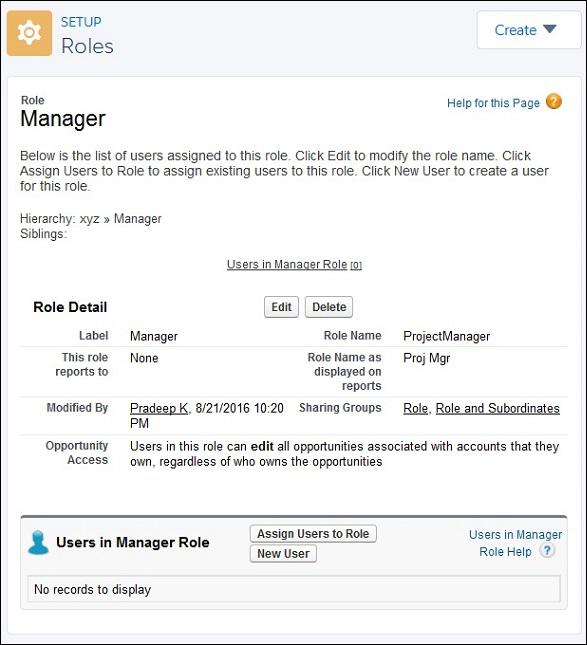Click the No records to display row
Viewport: 587px width, 645px height.
coord(294,589)
